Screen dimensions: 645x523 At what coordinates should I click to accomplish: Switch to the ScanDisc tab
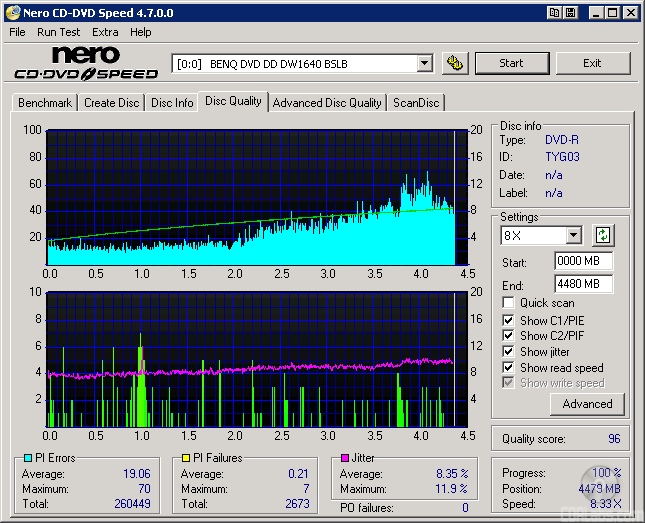click(415, 102)
